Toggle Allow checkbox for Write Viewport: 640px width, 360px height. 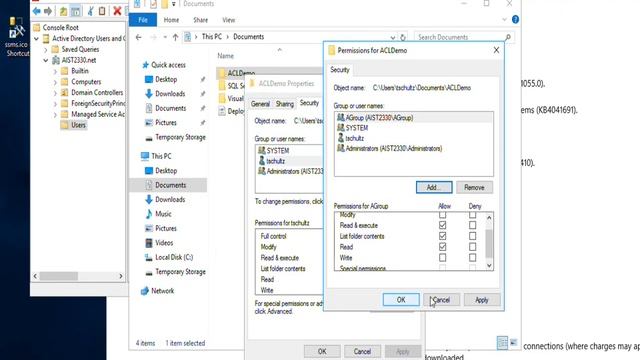coord(442,258)
